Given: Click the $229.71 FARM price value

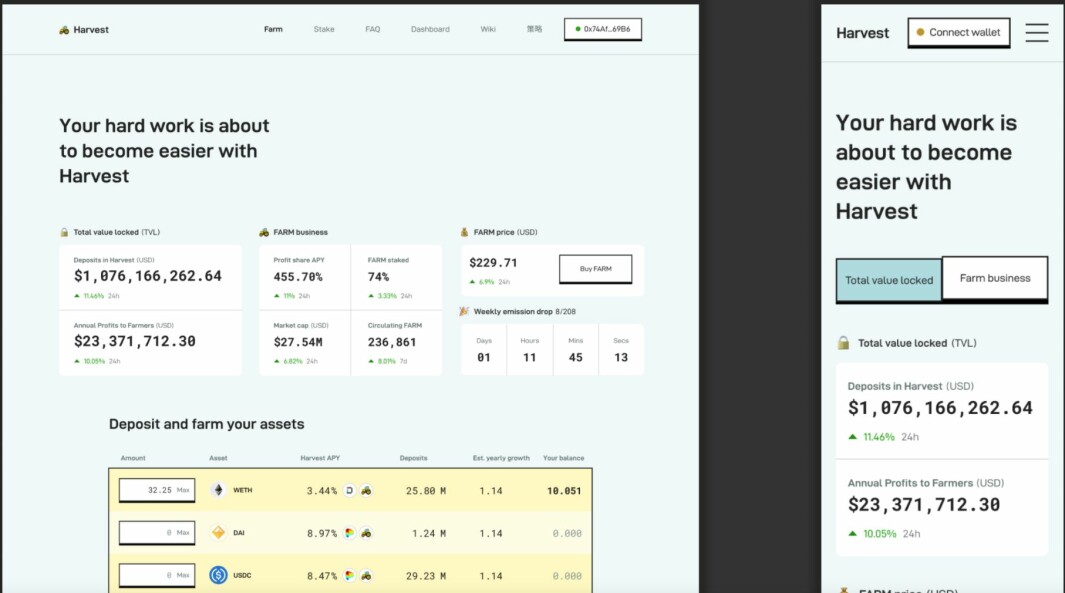Looking at the screenshot, I should [493, 263].
